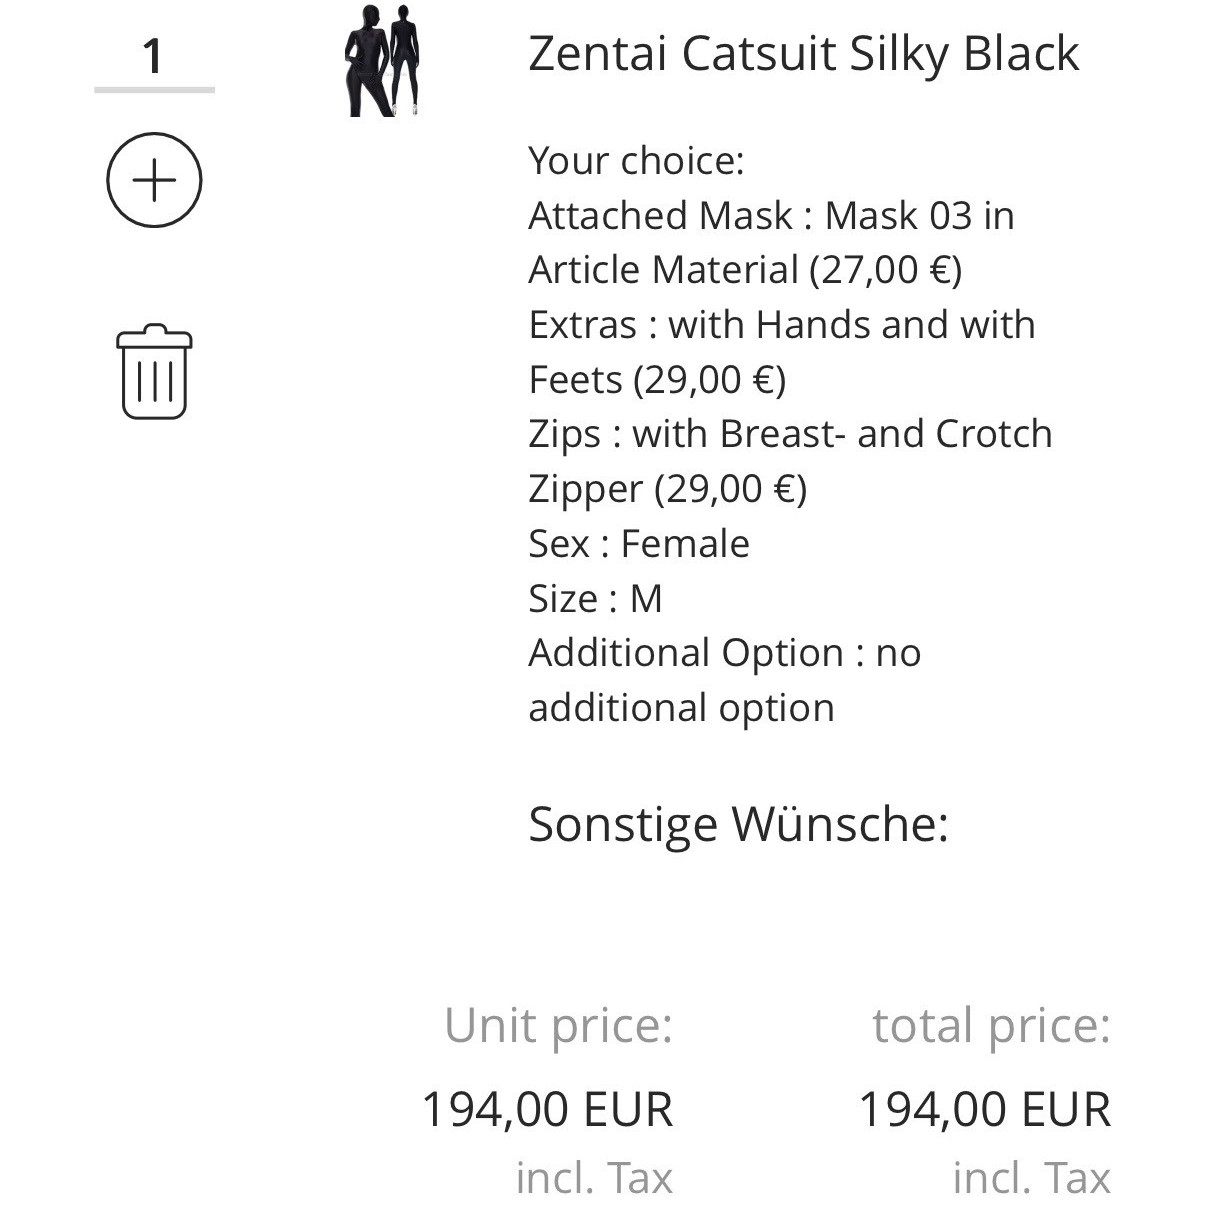Click the Unit price label
The image size is (1206, 1207).
coord(558,1026)
